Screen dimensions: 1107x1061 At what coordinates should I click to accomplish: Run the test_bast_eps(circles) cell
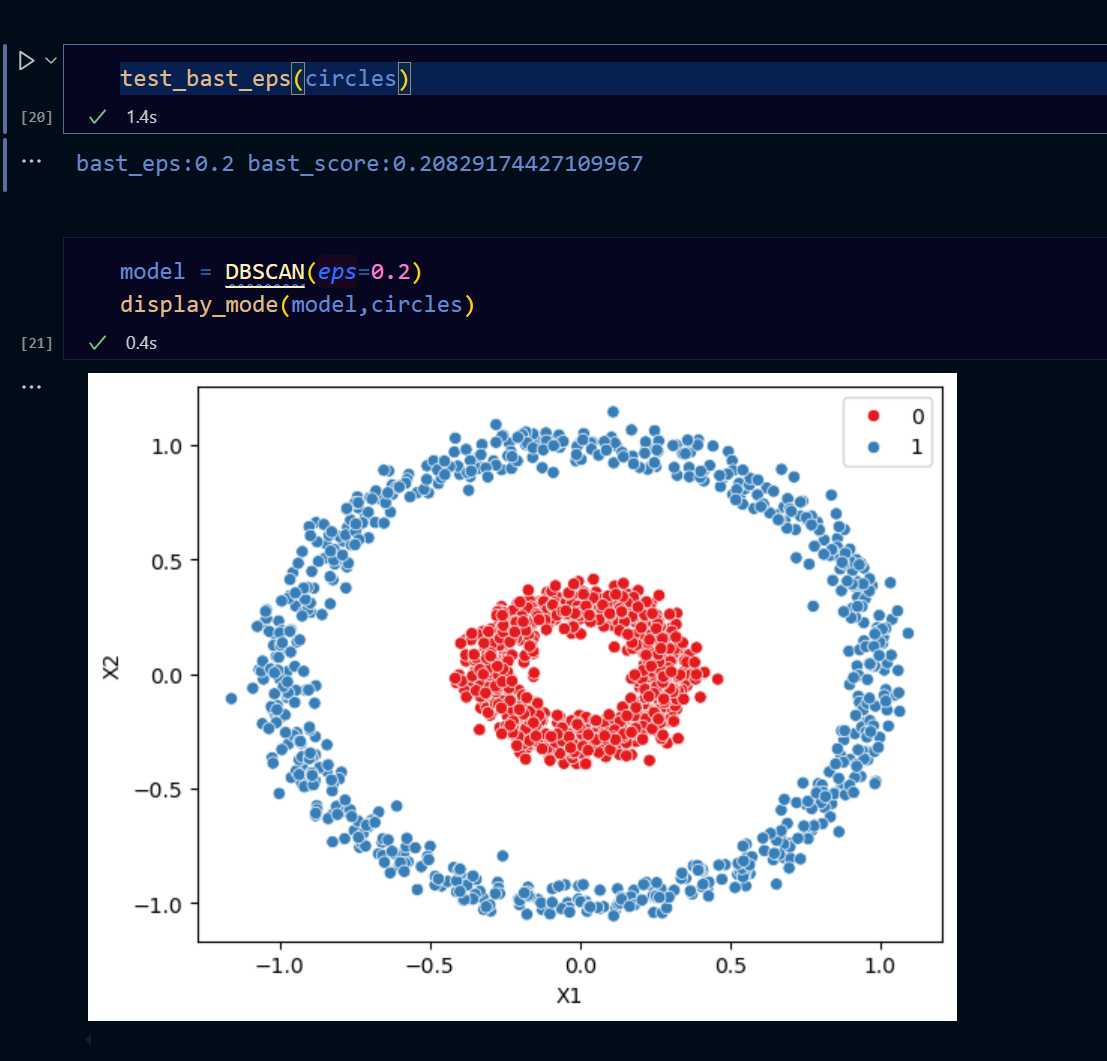(x=26, y=61)
